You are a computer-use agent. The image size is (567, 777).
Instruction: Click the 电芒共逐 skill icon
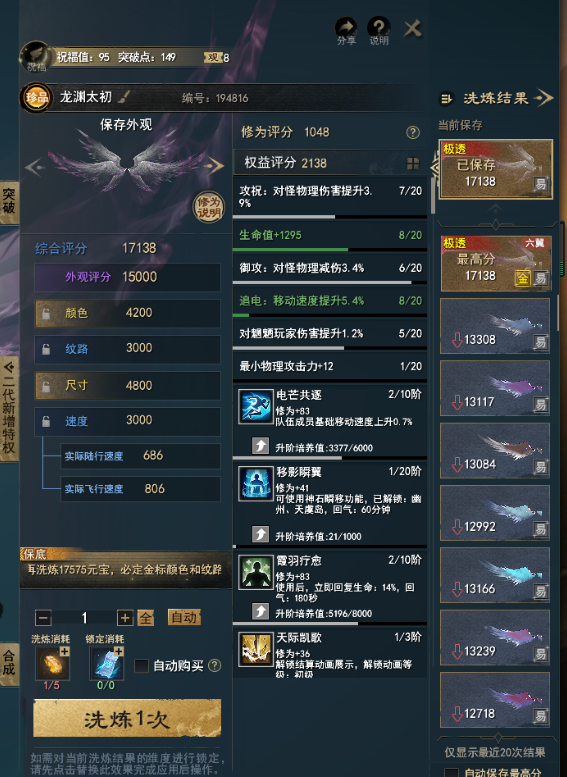point(256,406)
